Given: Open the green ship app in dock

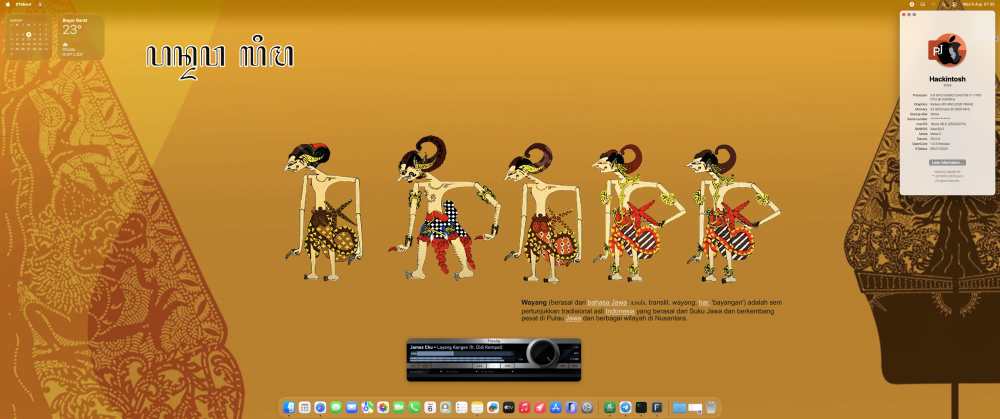Looking at the screenshot, I should [x=610, y=407].
